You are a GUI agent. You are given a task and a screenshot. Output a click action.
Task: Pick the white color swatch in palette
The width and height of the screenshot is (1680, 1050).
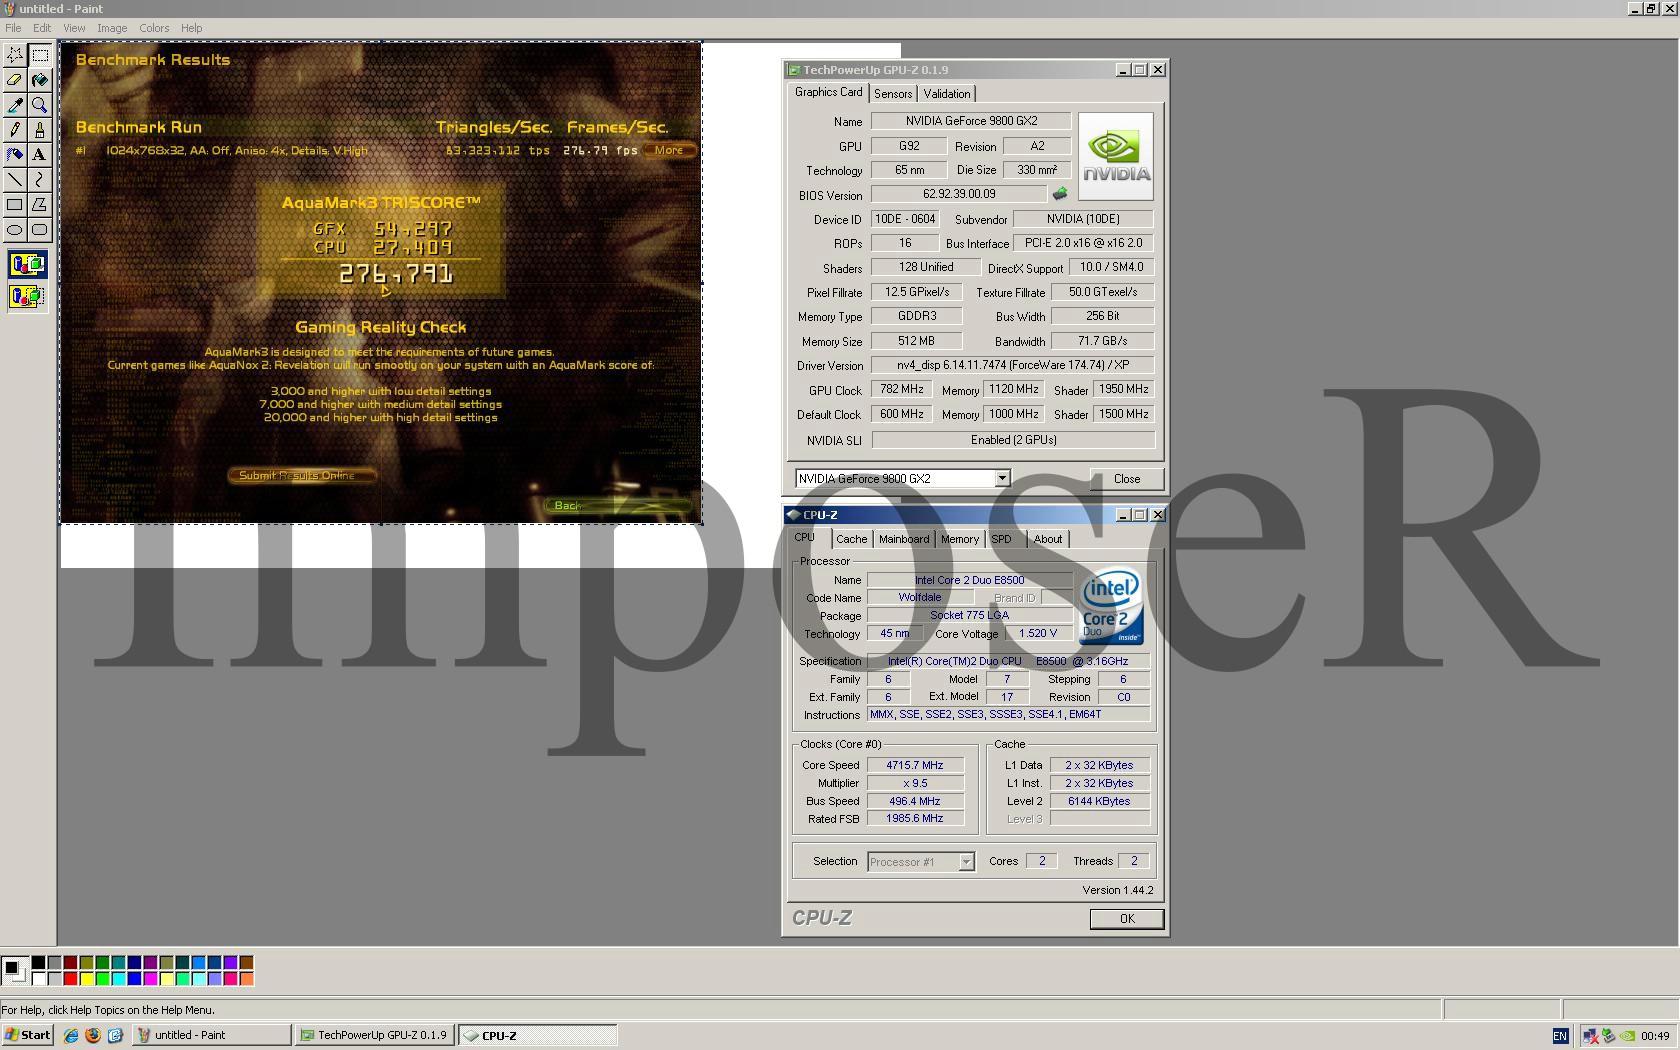tap(38, 979)
